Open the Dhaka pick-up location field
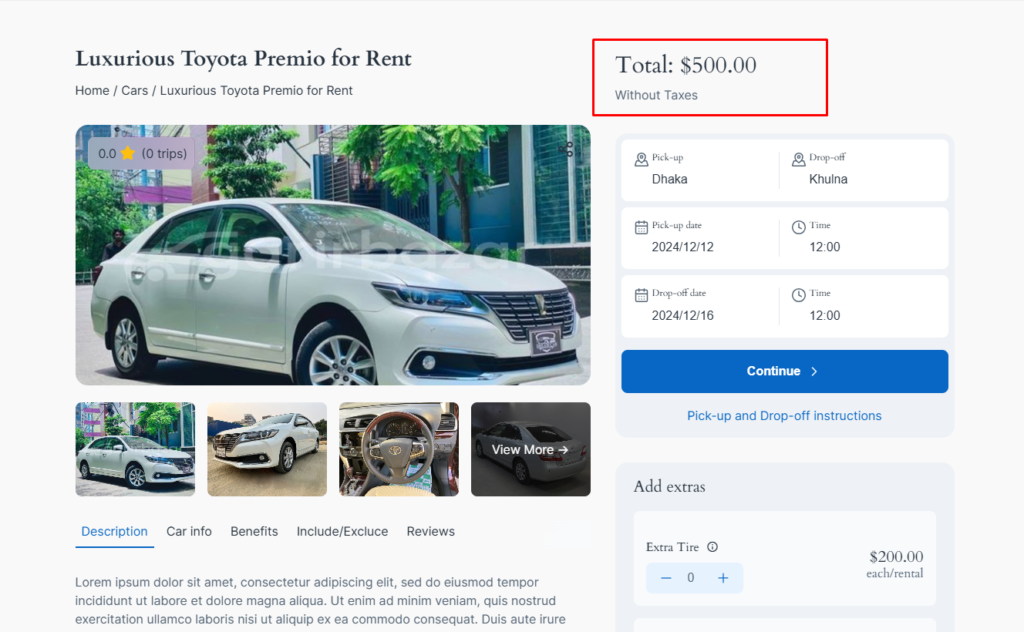Screen dimensions: 1024x632 699,170
